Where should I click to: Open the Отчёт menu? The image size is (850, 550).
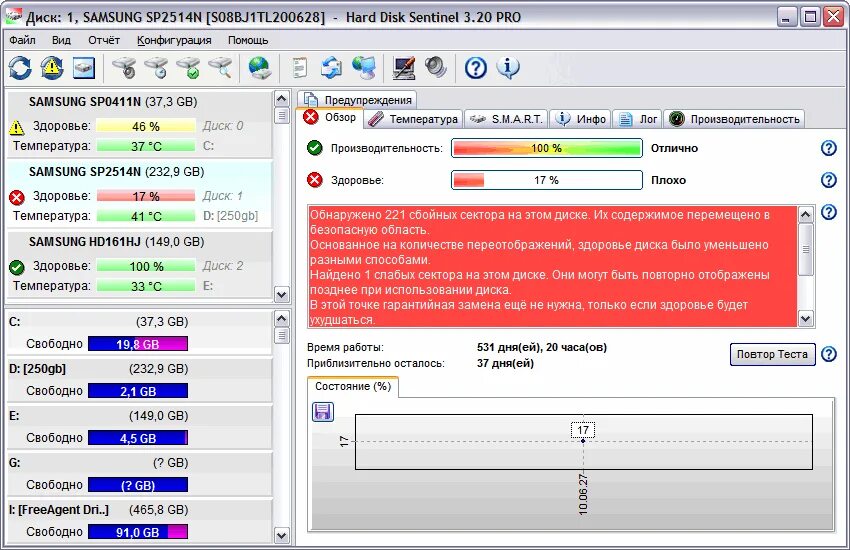pyautogui.click(x=104, y=40)
